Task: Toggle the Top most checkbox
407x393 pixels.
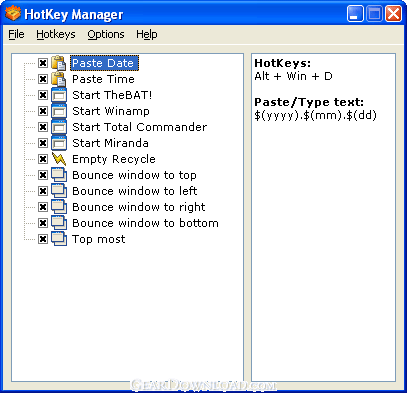Action: pyautogui.click(x=43, y=239)
